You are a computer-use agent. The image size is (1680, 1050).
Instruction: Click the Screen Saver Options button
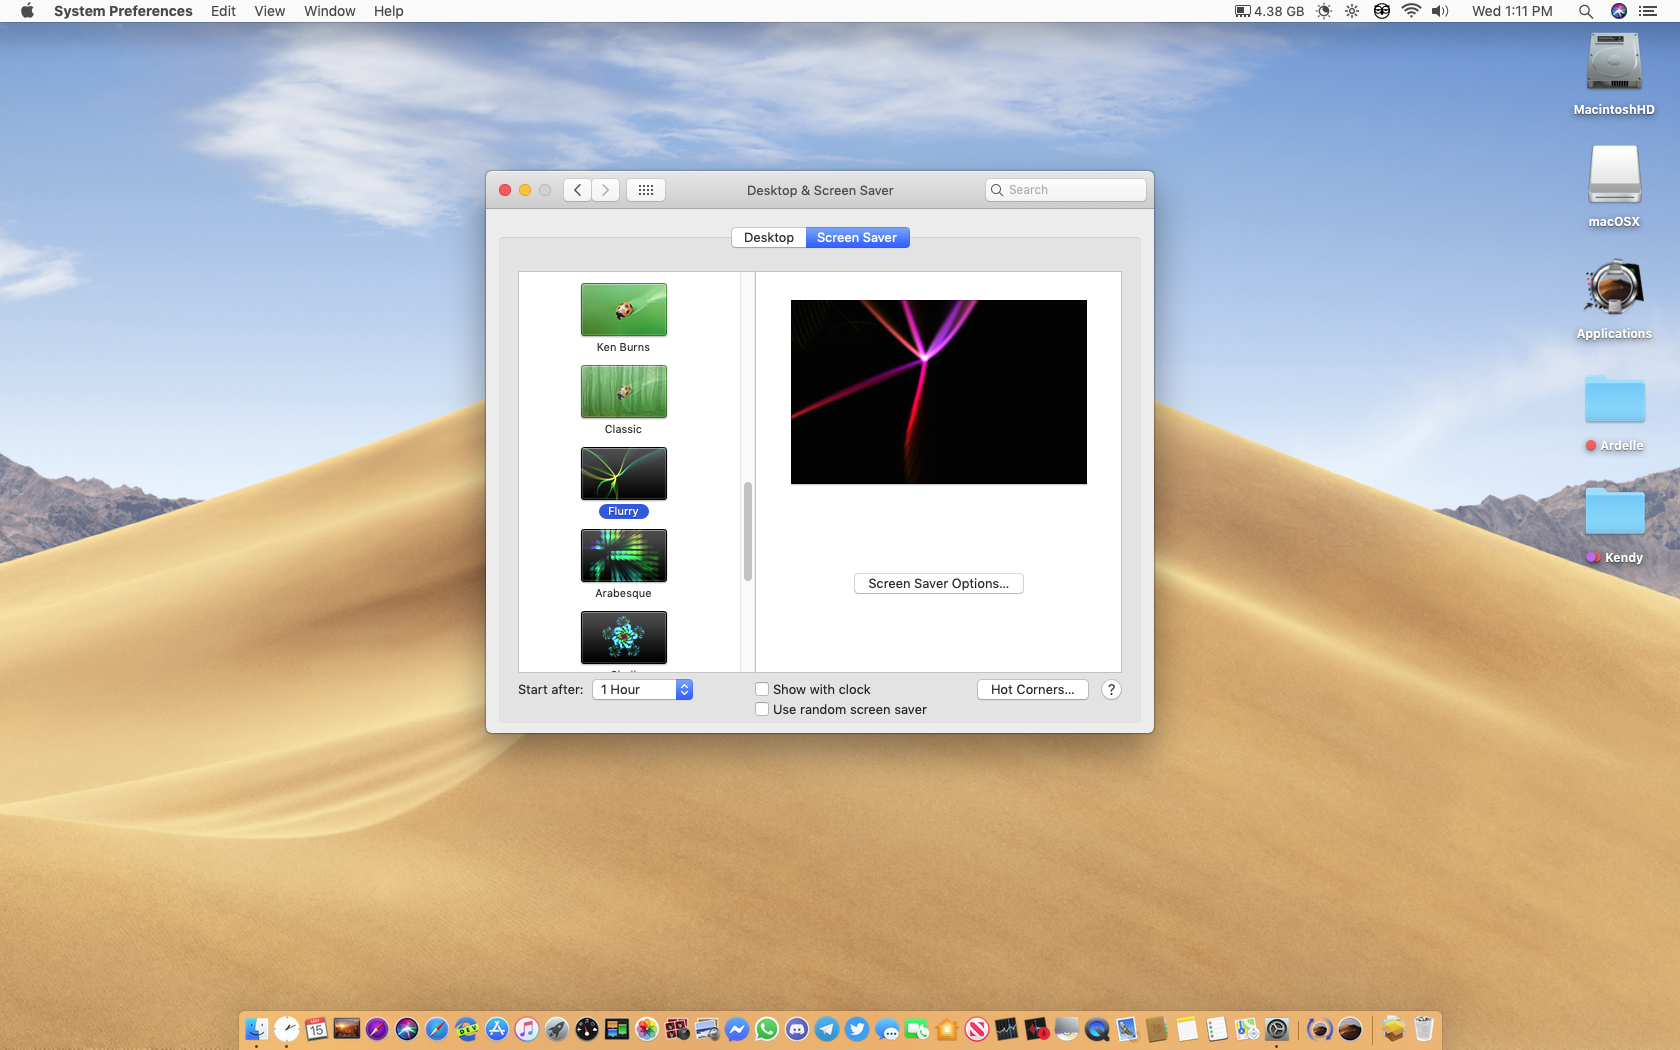coord(939,584)
